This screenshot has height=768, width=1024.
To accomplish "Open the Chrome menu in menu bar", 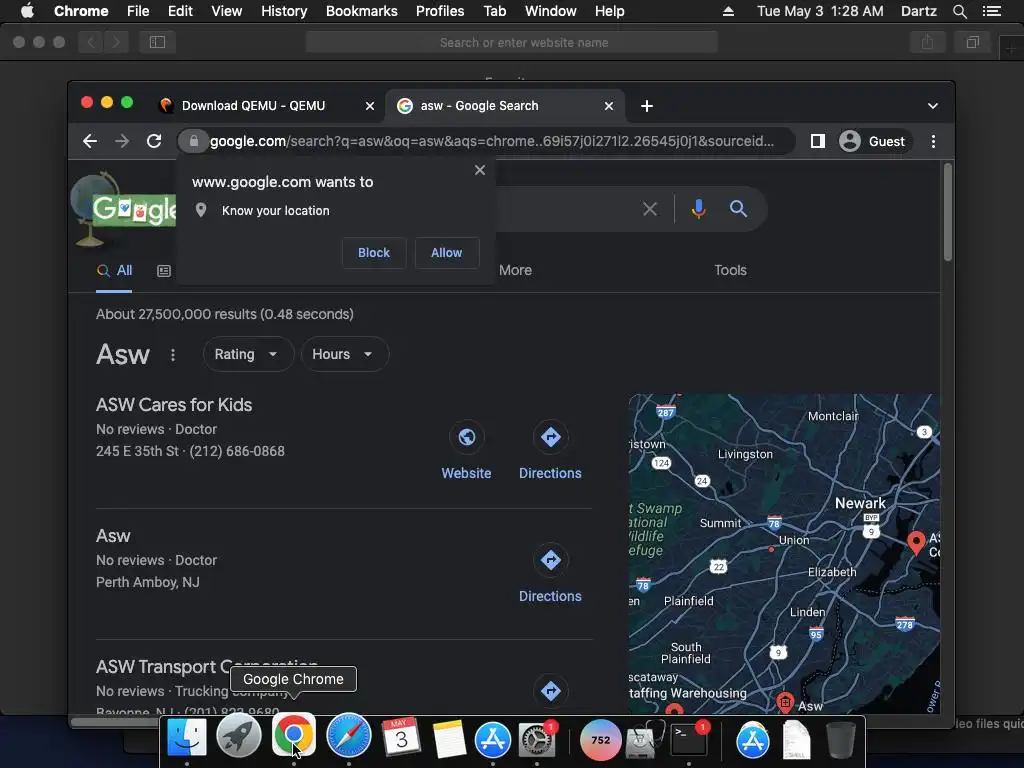I will click(x=81, y=11).
